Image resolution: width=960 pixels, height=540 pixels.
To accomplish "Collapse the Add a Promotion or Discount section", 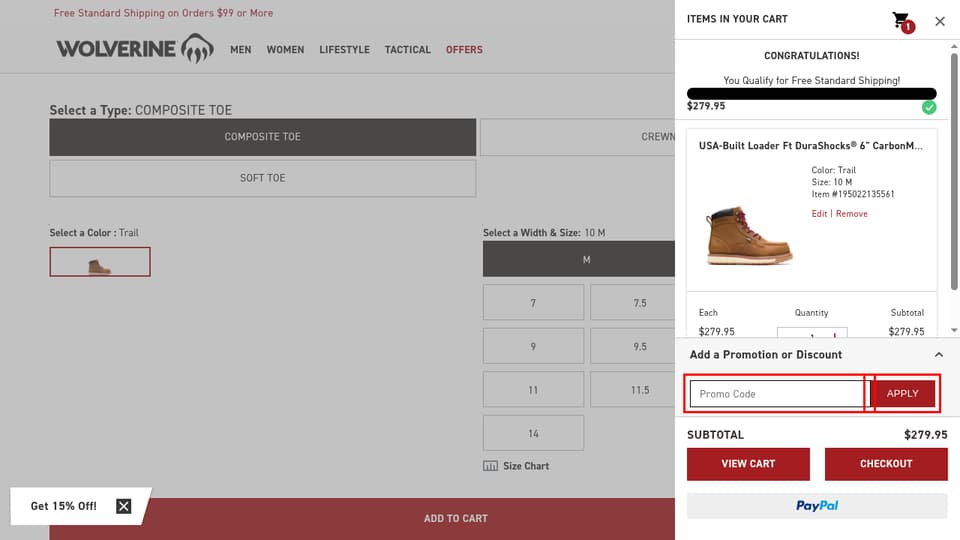I will (x=939, y=354).
